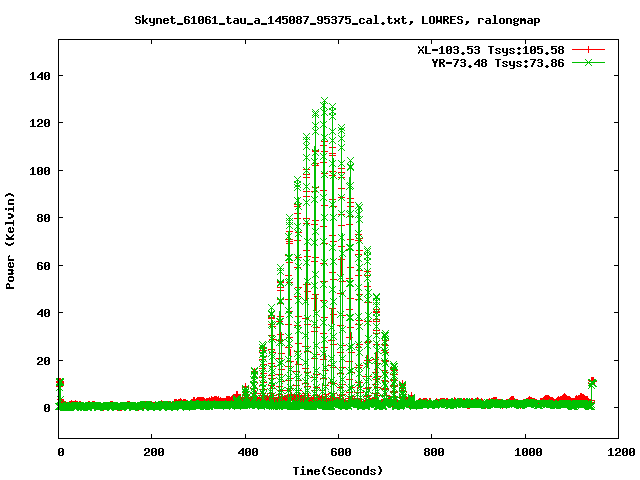Click the 140 tick label on power axis
Viewport: 640px width, 480px height.
(38, 76)
